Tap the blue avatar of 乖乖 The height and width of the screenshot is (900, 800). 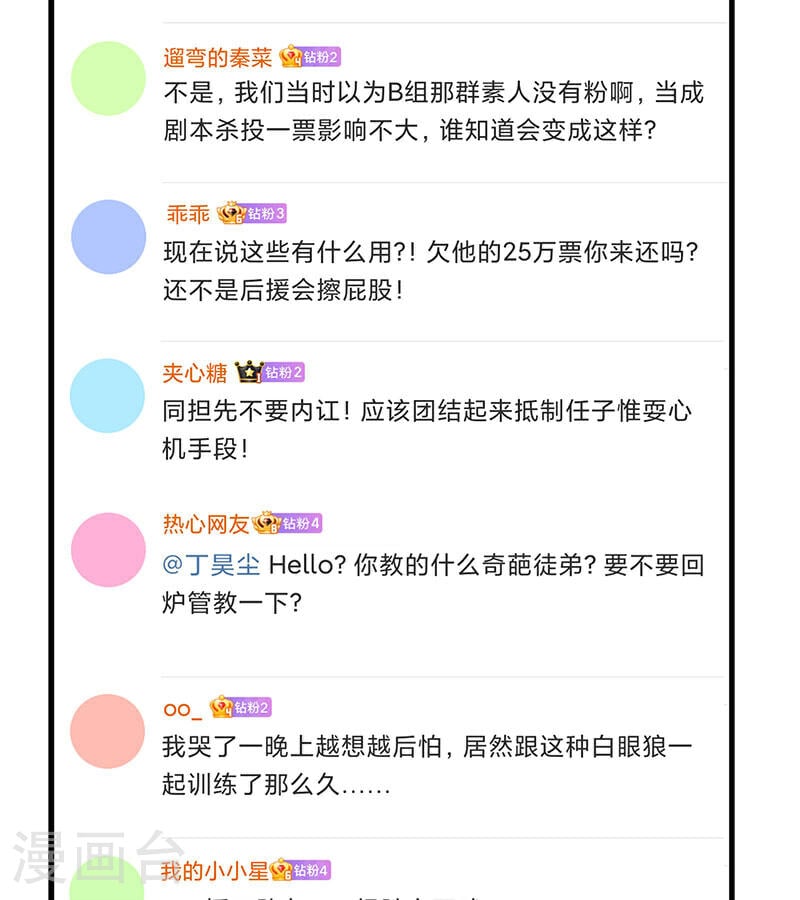(x=108, y=237)
